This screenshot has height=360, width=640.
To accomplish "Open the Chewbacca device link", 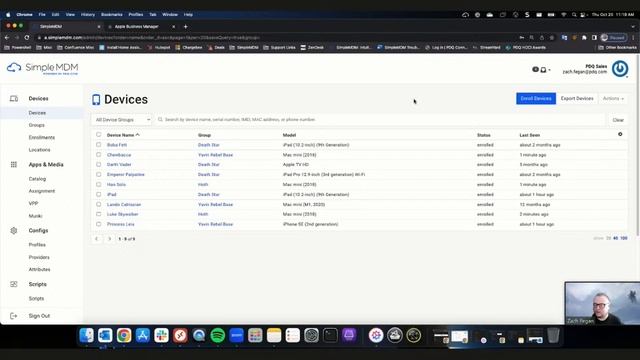I will pos(119,155).
